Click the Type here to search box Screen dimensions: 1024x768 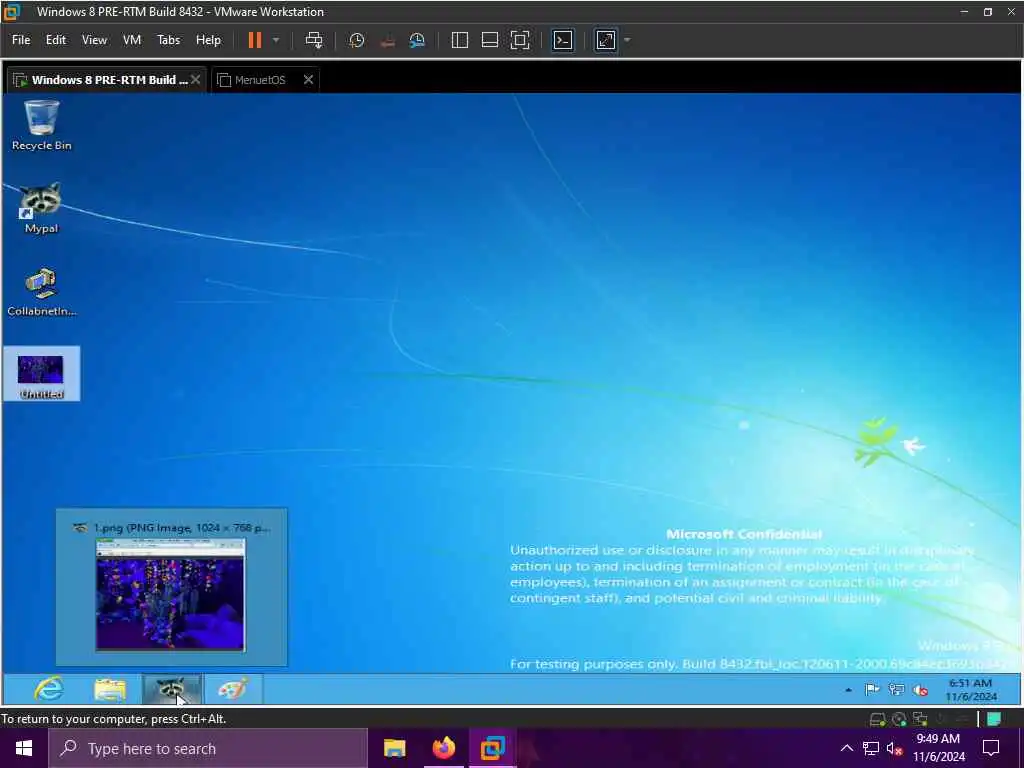(x=208, y=748)
